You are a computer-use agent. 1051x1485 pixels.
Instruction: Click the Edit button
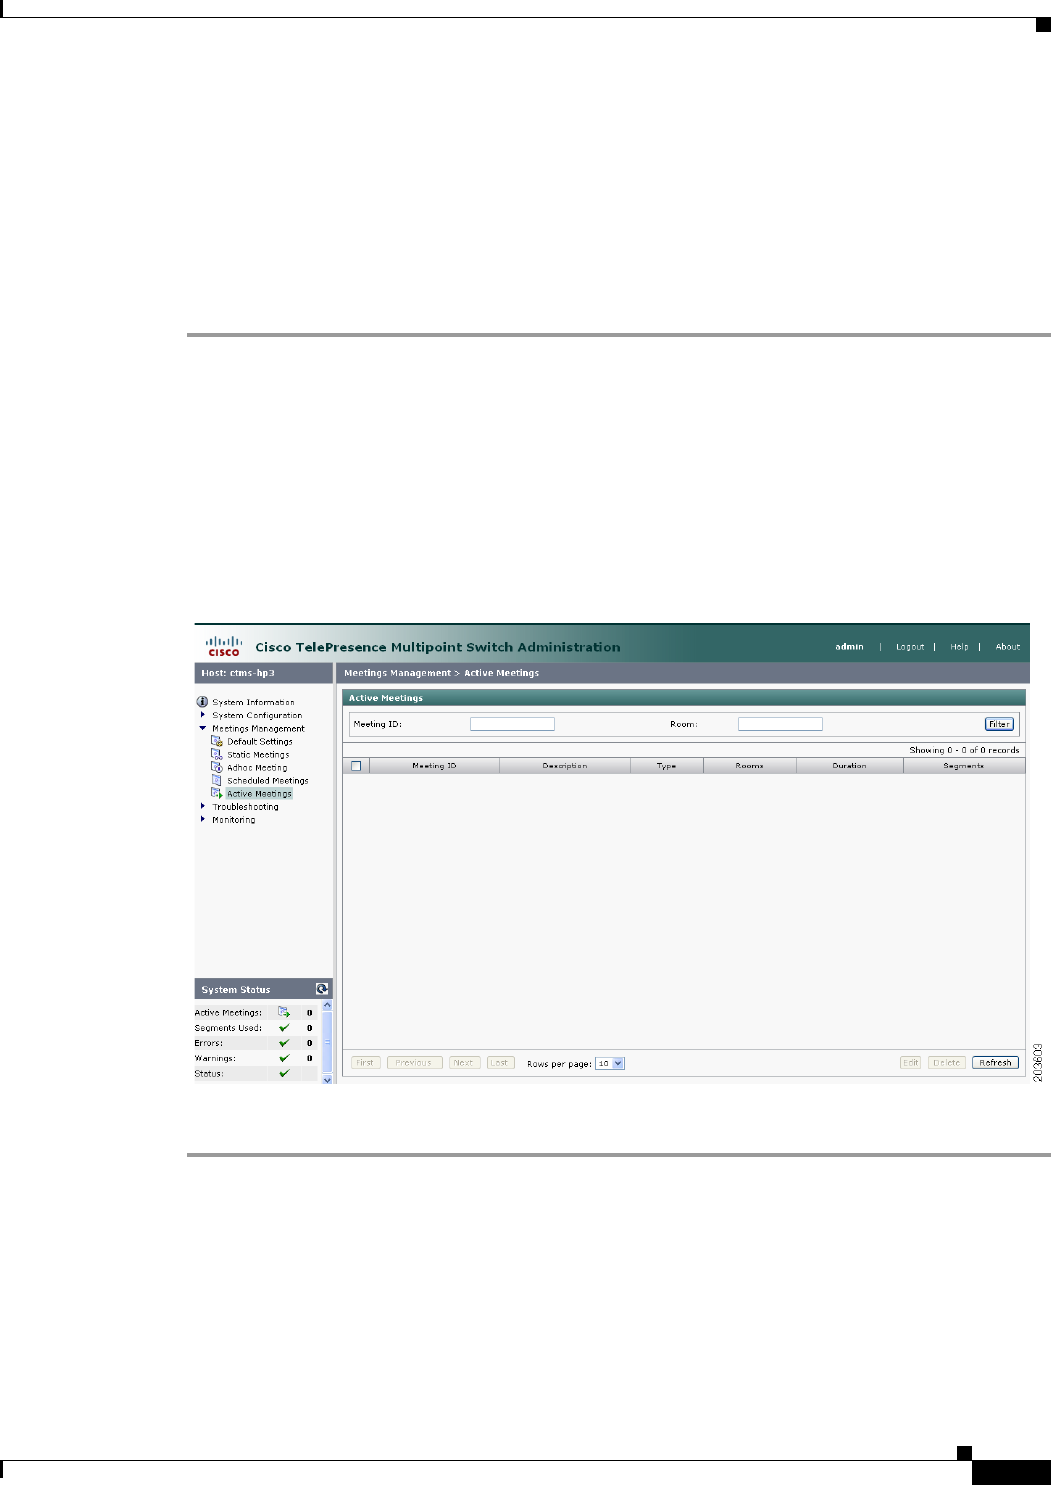pyautogui.click(x=911, y=1063)
